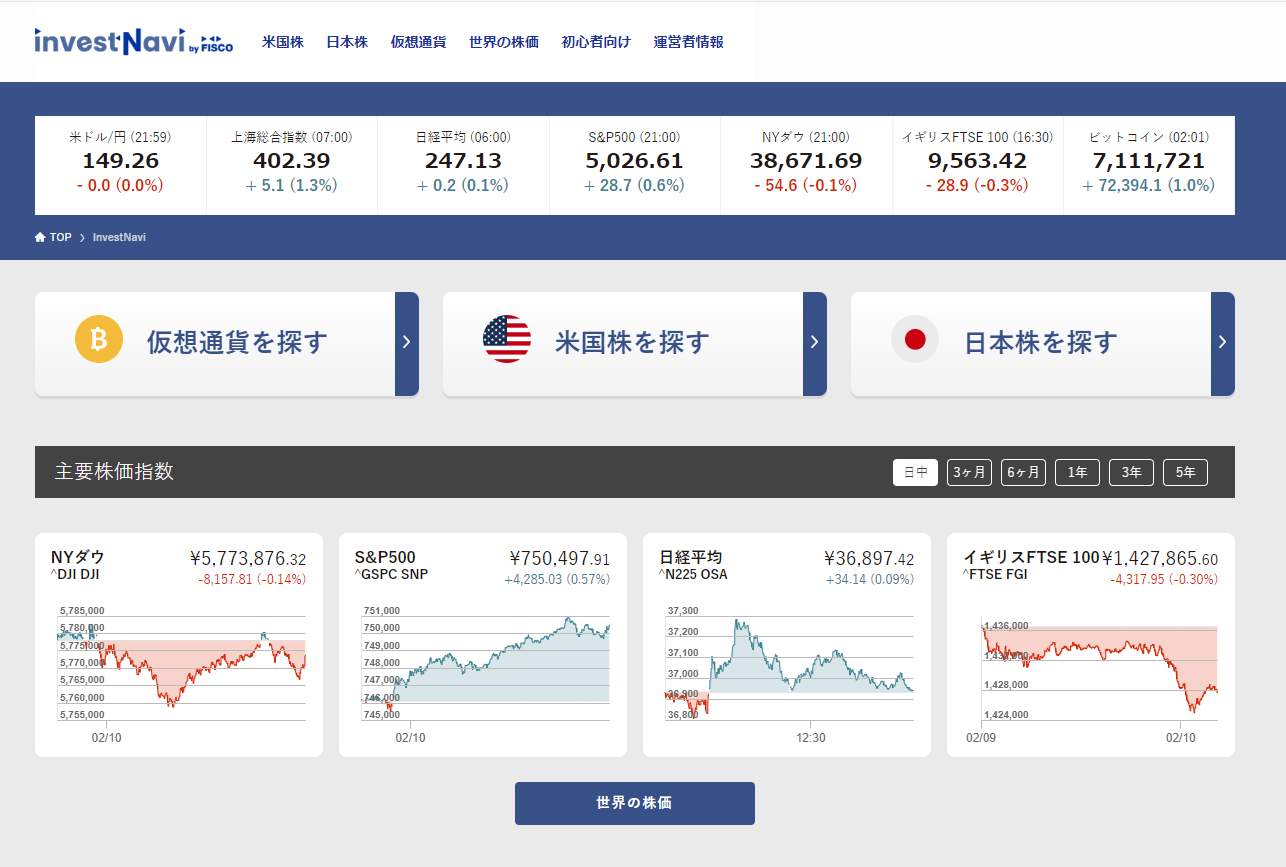
Task: Click the イギリスFTSE 100 card title
Action: [x=1031, y=558]
